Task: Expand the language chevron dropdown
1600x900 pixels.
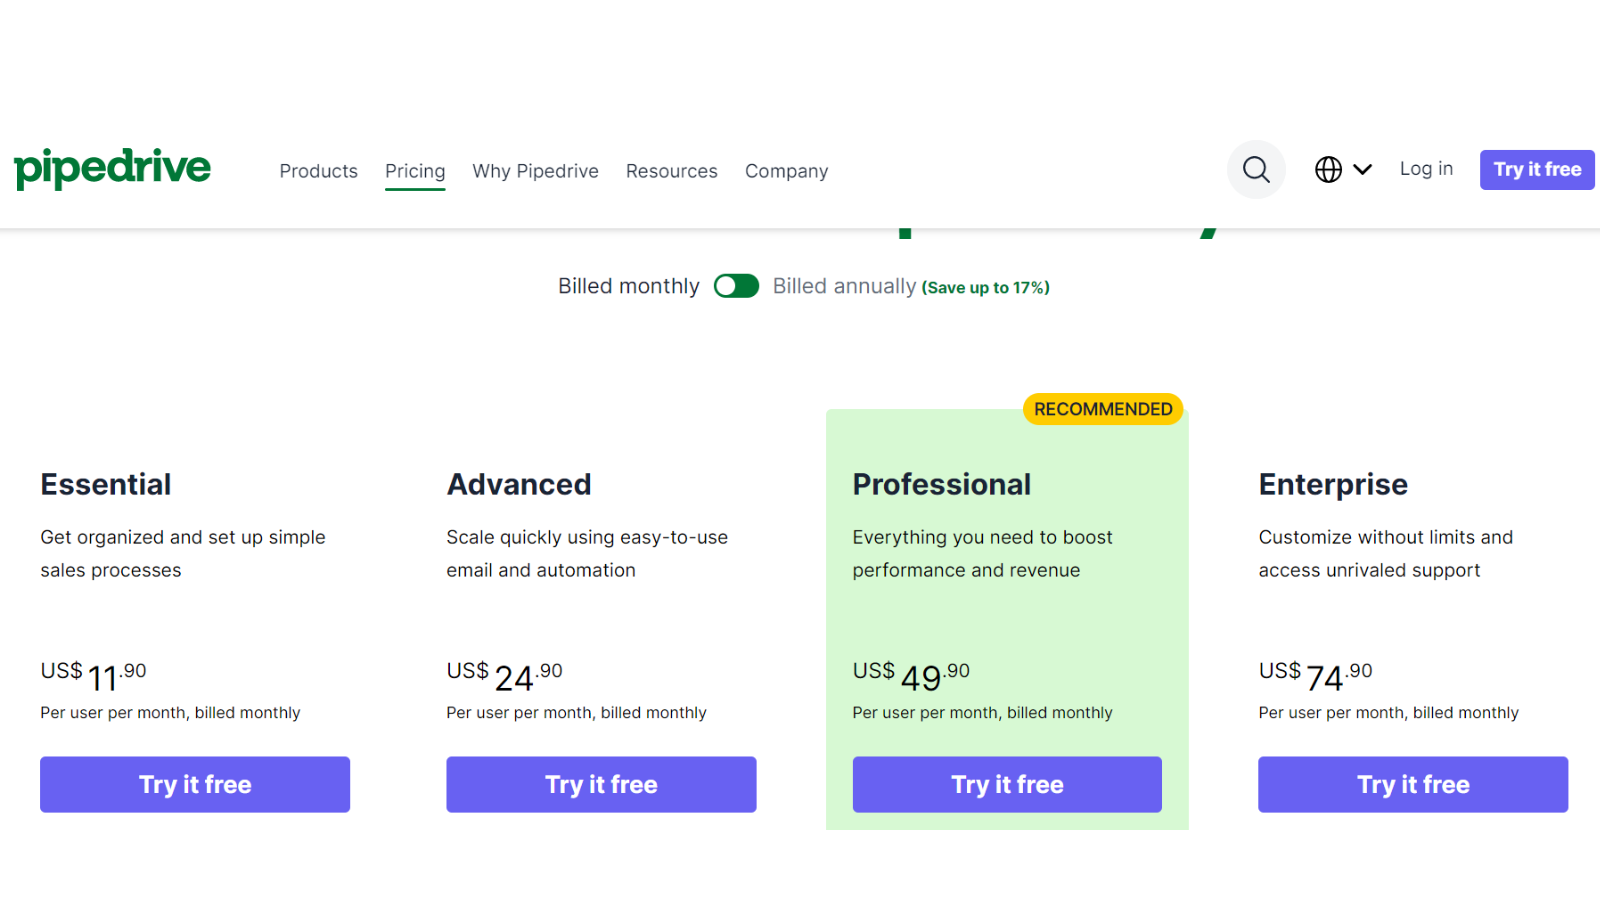Action: (x=1362, y=169)
